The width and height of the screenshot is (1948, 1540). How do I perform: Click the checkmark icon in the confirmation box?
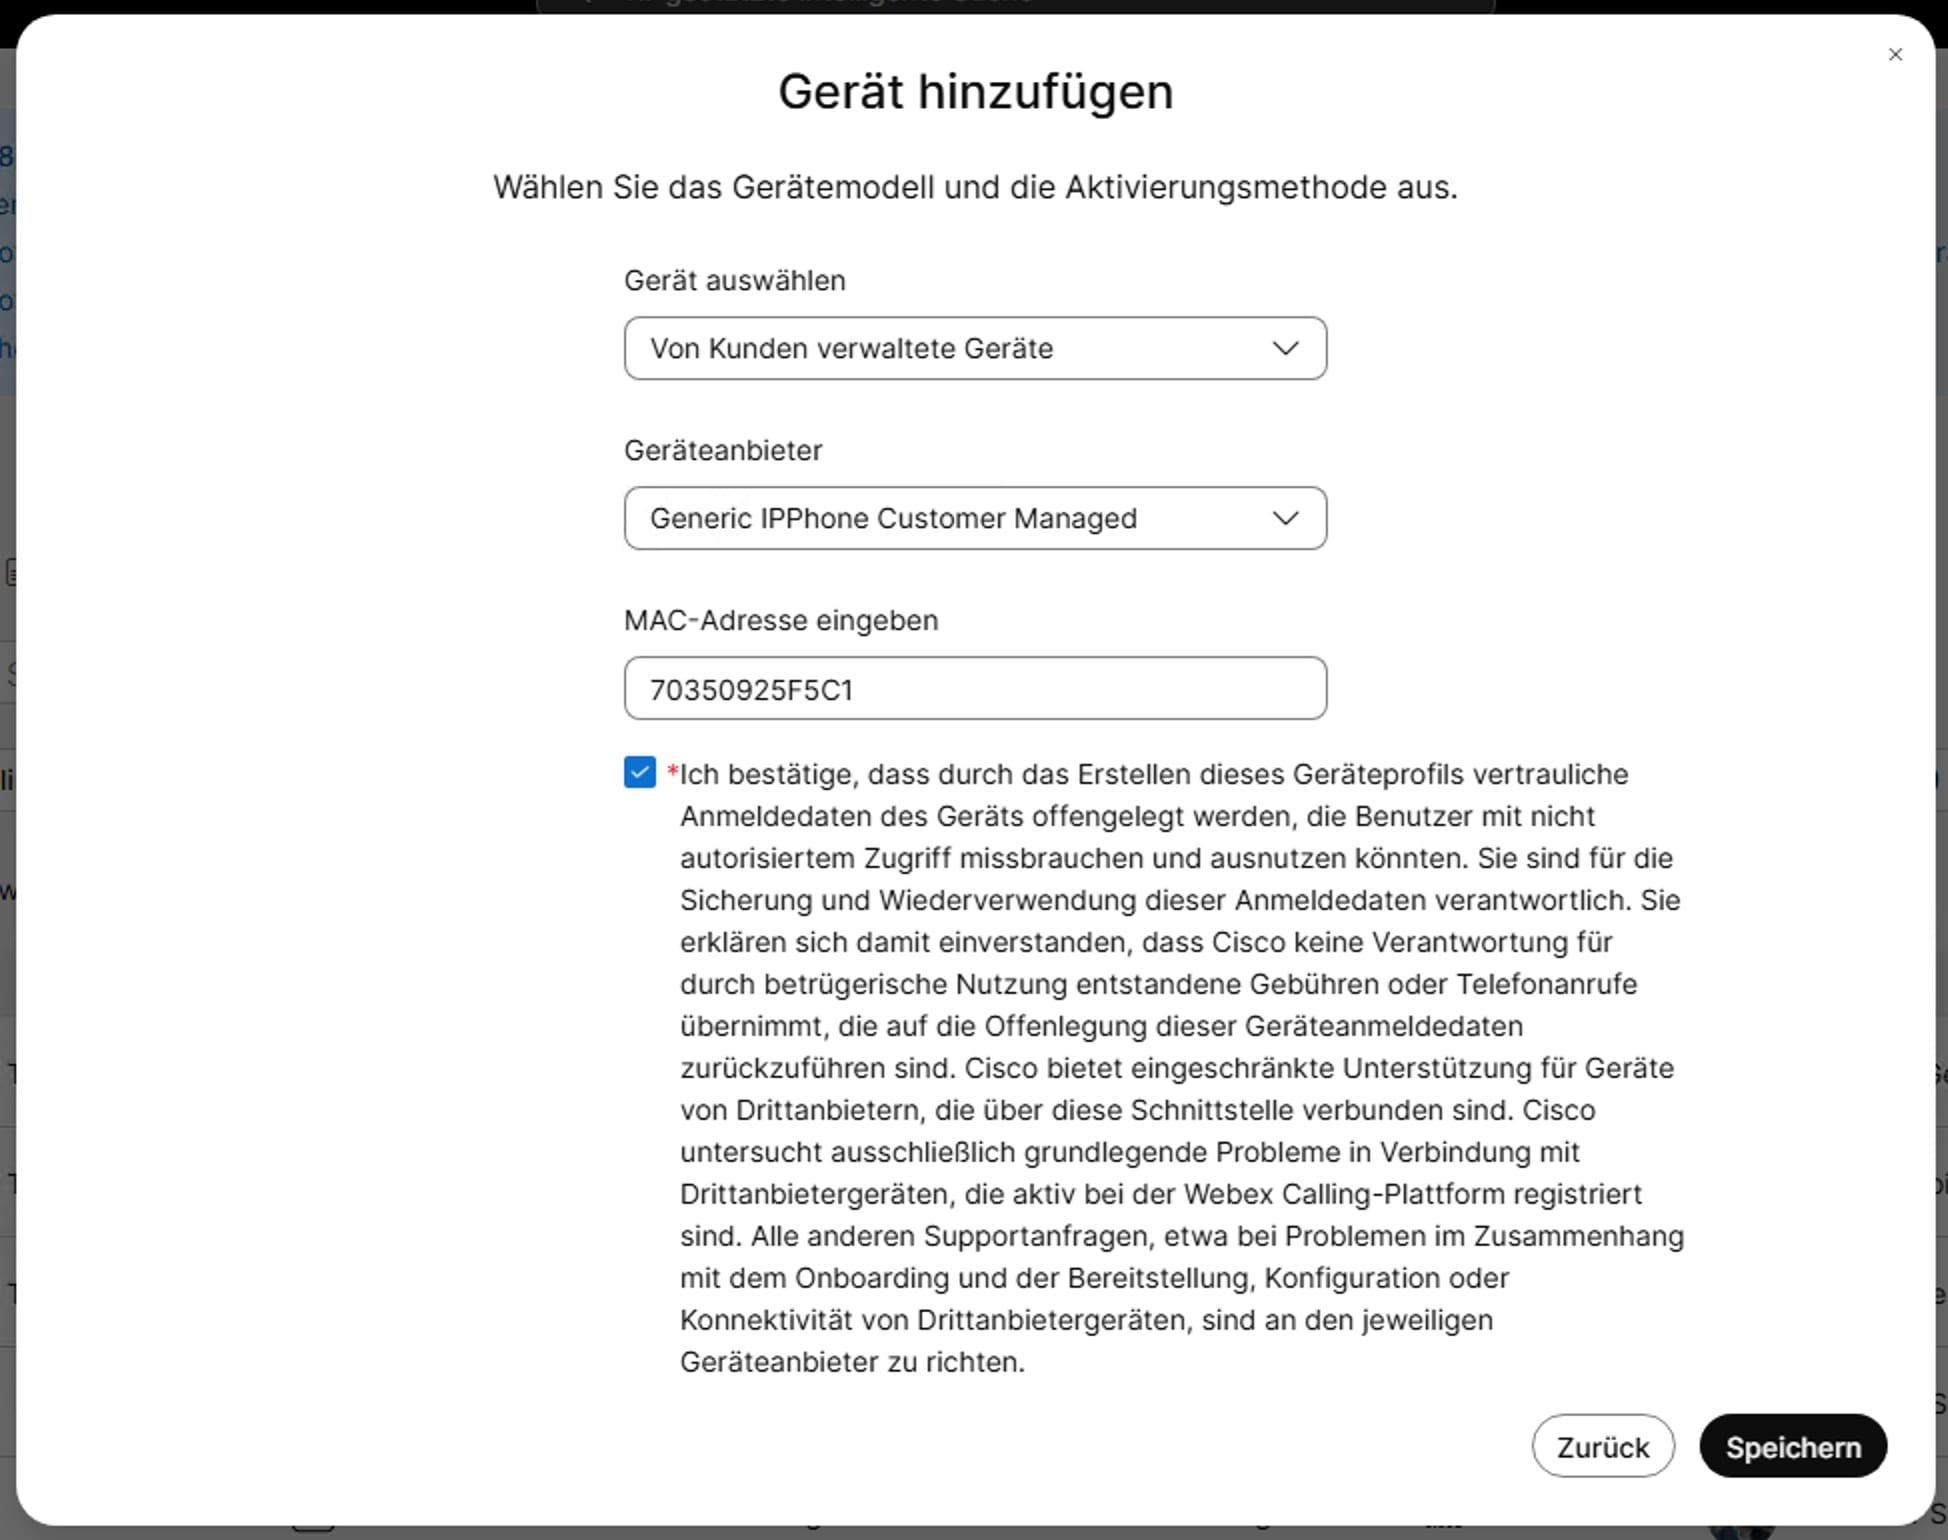640,773
